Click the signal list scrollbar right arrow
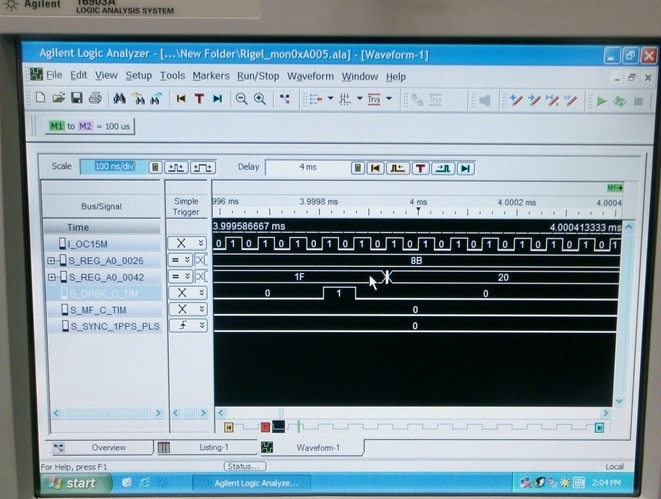 pos(158,413)
